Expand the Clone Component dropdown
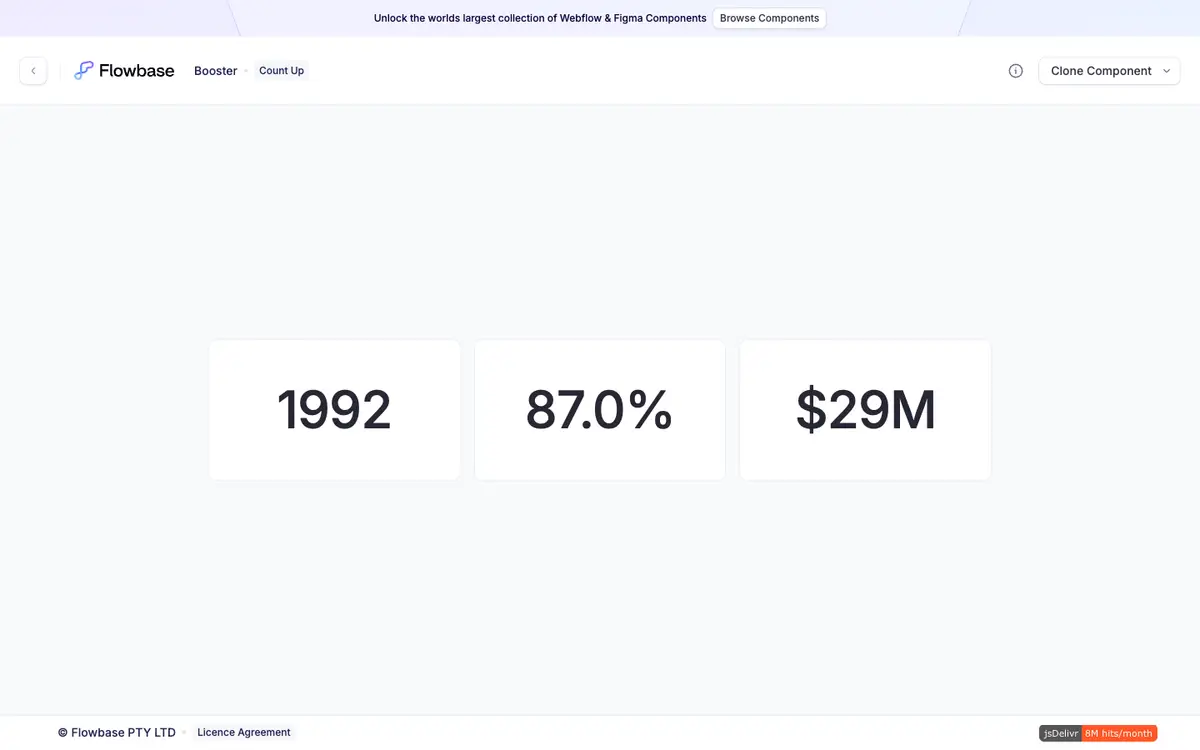The image size is (1200, 750). (x=1110, y=71)
